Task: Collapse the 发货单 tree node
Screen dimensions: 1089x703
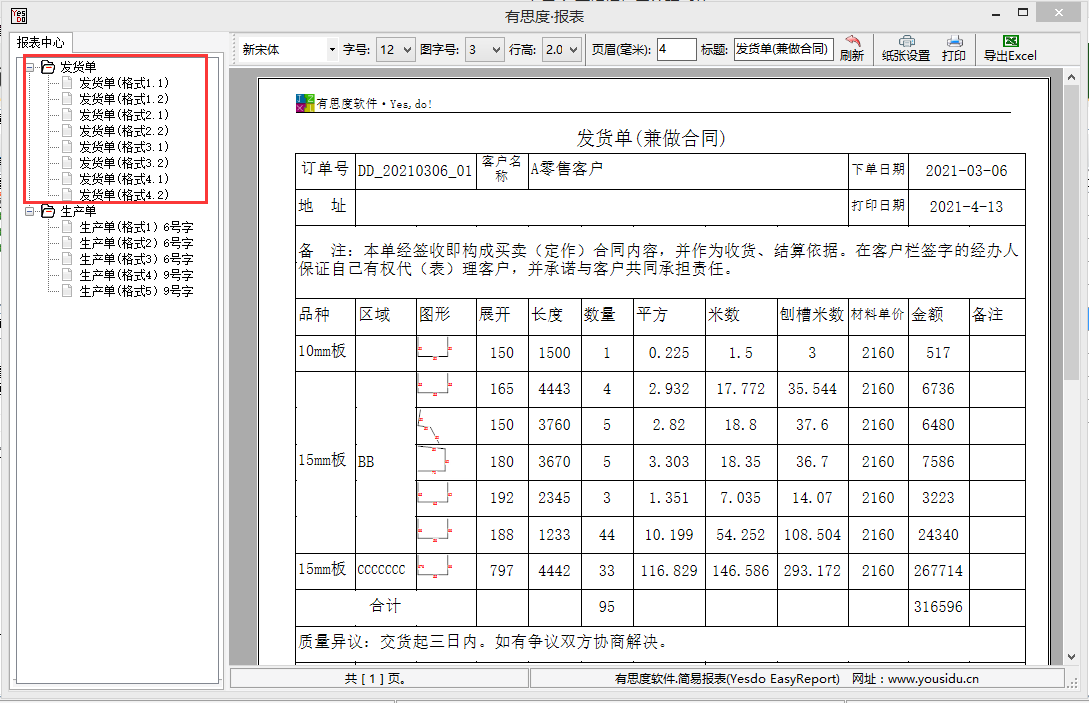Action: point(30,67)
